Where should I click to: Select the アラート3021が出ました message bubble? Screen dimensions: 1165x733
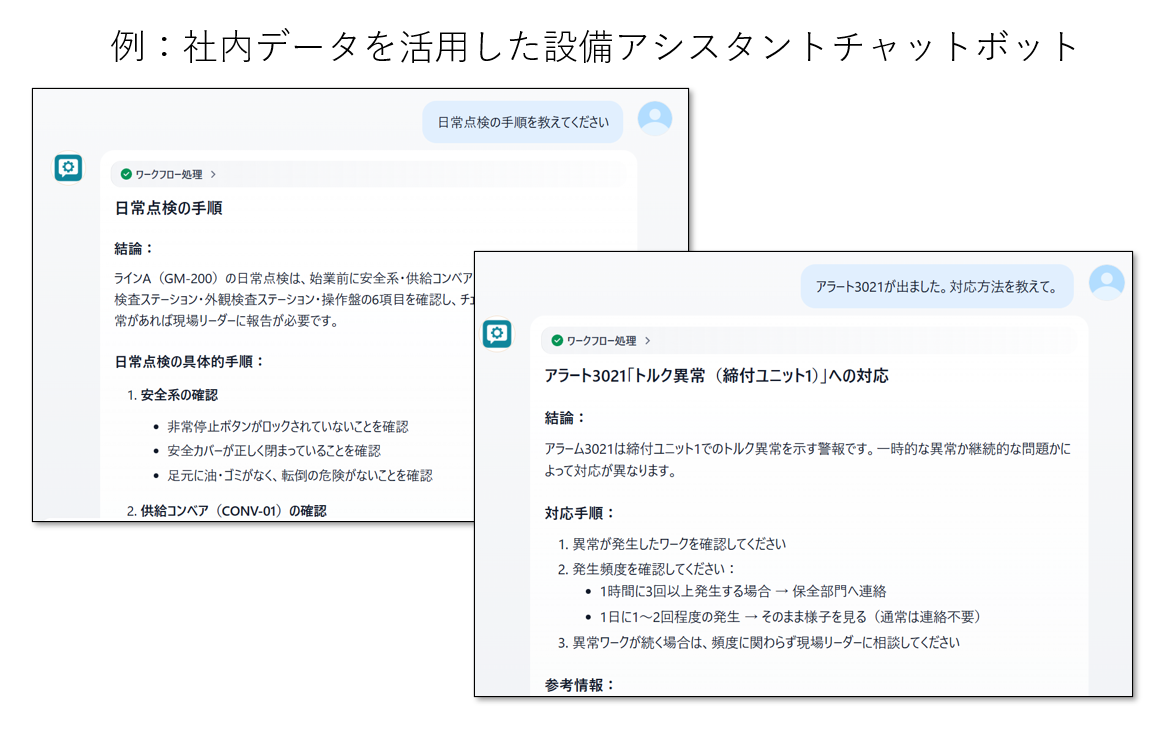[x=937, y=285]
